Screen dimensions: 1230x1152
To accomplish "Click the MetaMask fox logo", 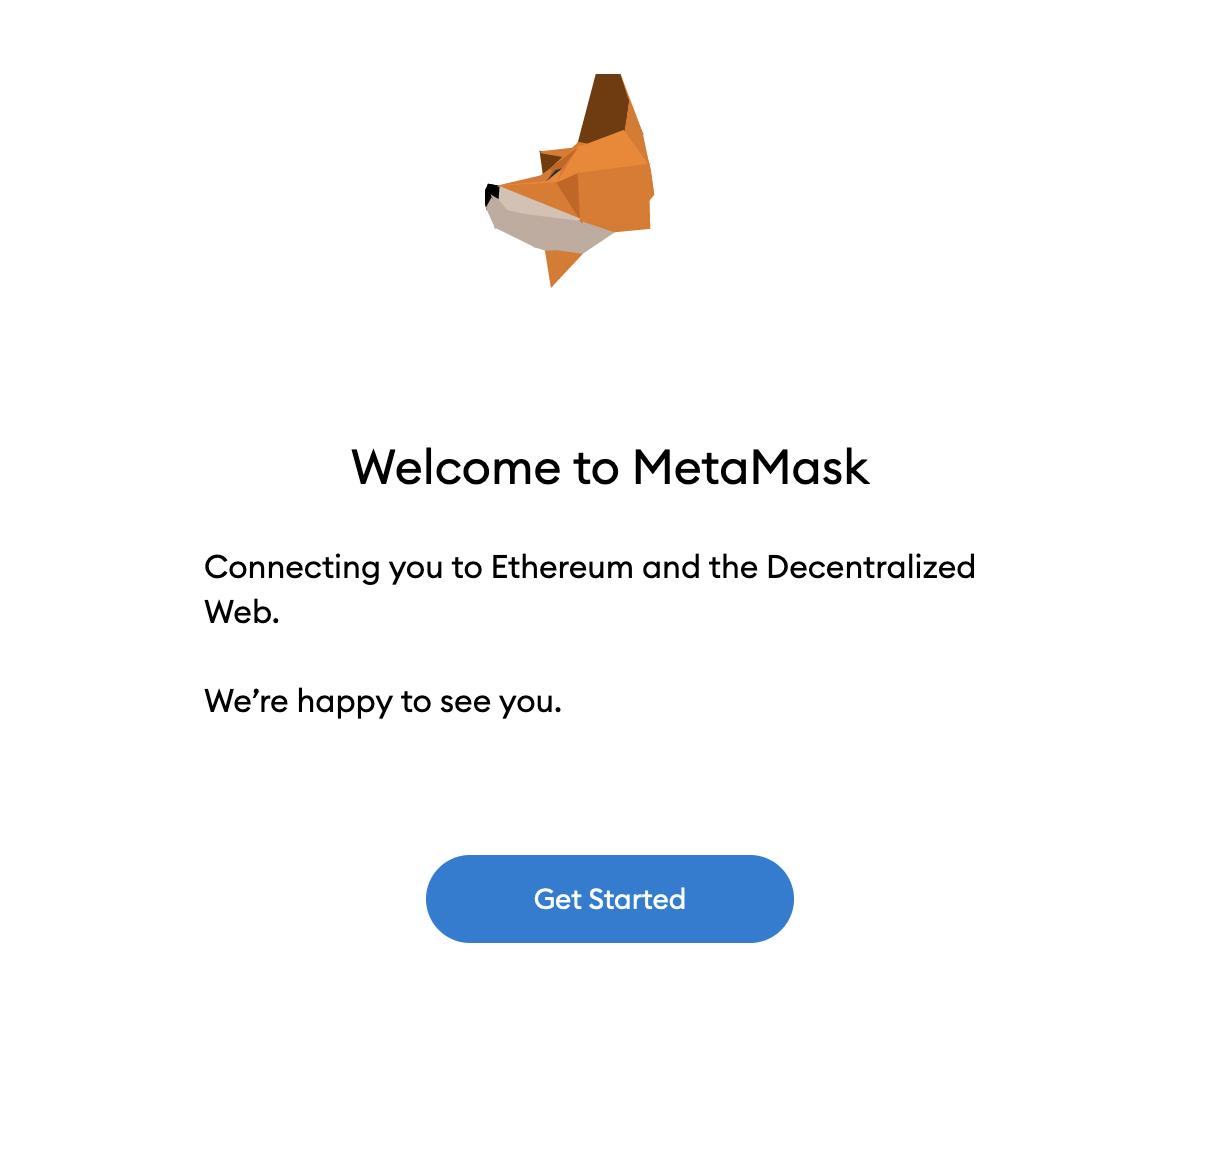I will pyautogui.click(x=569, y=180).
